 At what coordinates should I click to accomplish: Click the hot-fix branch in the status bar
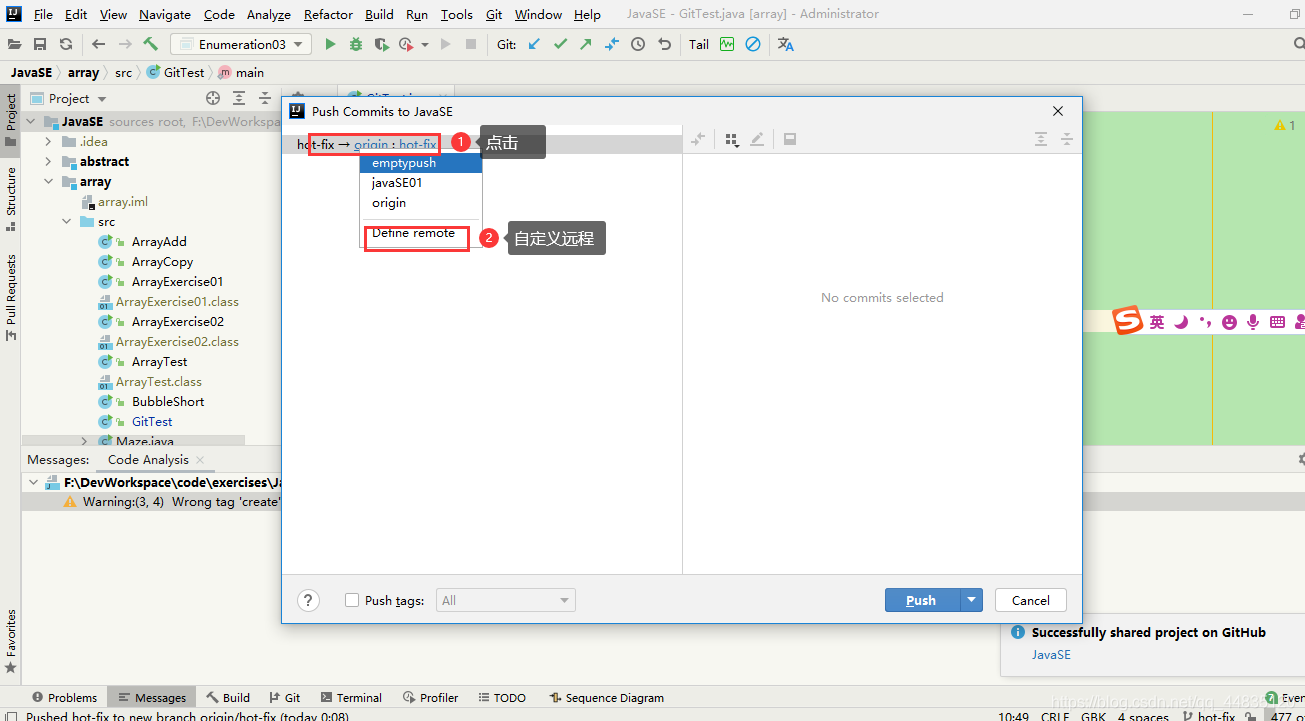click(x=1207, y=716)
